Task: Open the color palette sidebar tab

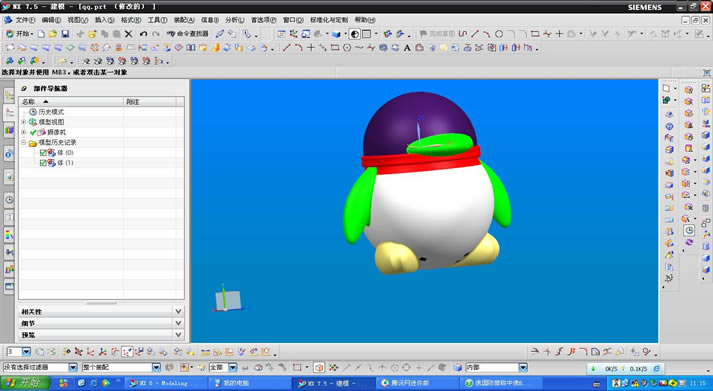Action: click(9, 235)
